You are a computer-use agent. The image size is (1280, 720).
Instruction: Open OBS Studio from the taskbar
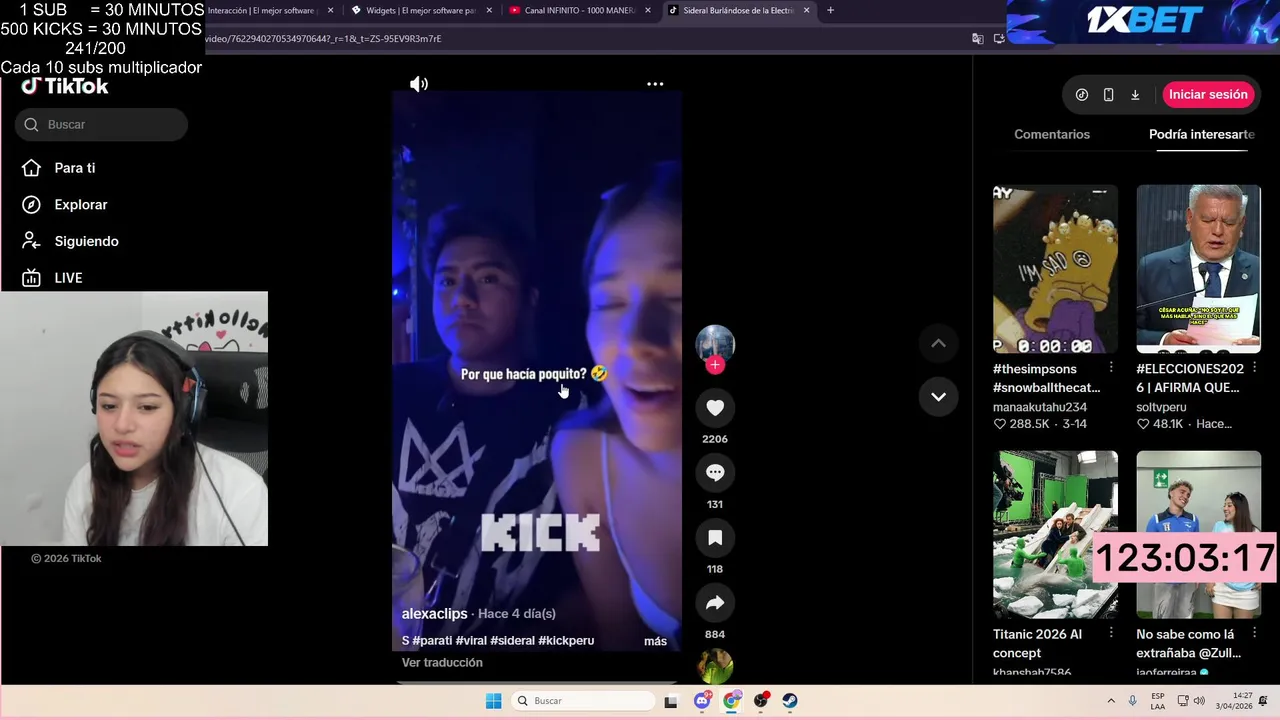tap(761, 700)
